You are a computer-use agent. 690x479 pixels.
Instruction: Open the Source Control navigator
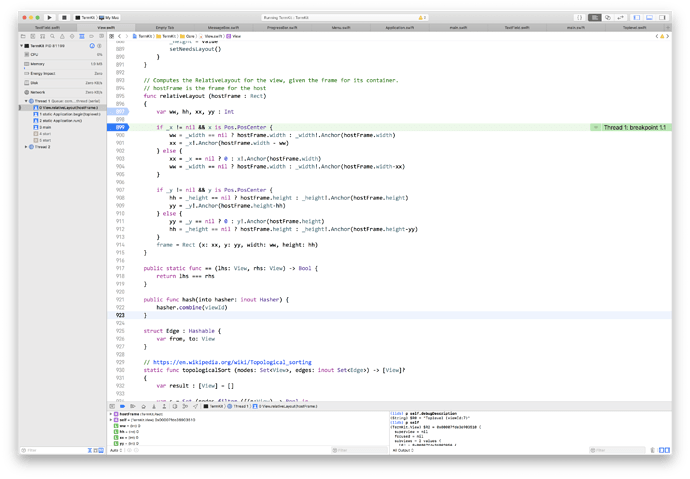[33, 37]
